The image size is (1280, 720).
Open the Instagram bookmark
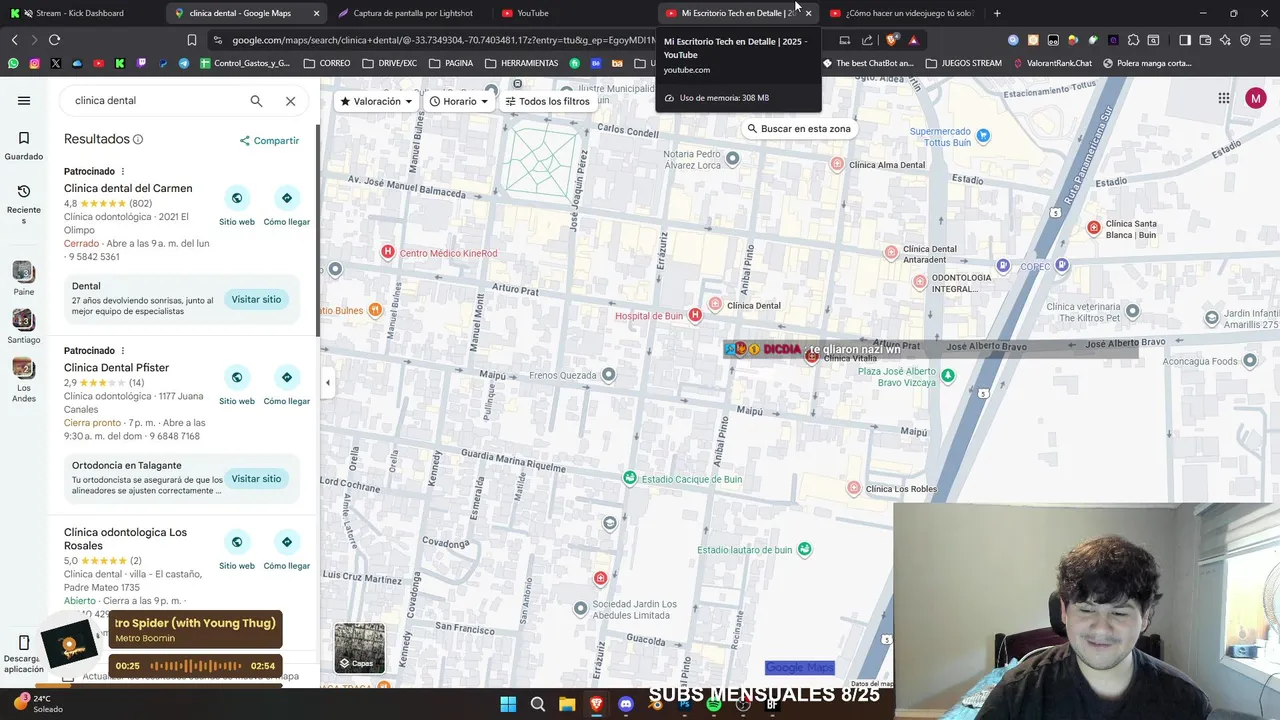tap(34, 63)
